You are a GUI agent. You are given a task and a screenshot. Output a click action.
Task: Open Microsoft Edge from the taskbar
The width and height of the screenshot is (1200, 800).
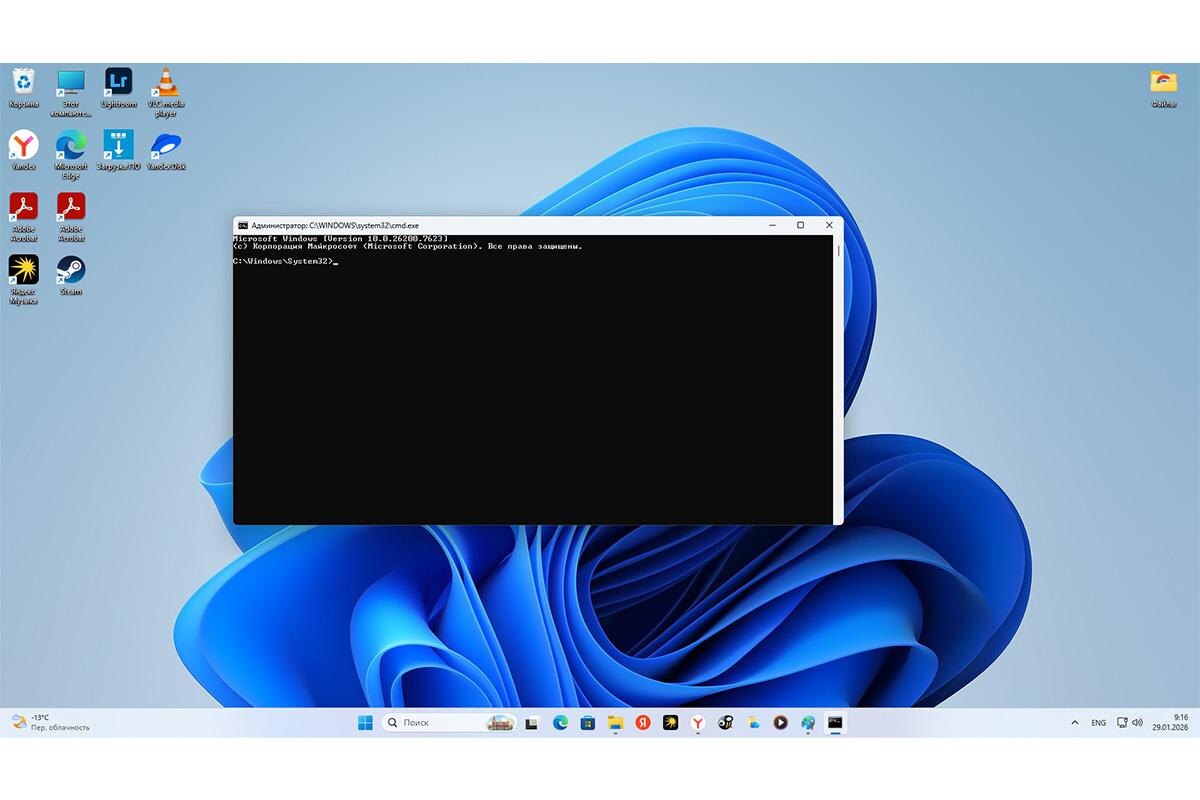pos(560,723)
